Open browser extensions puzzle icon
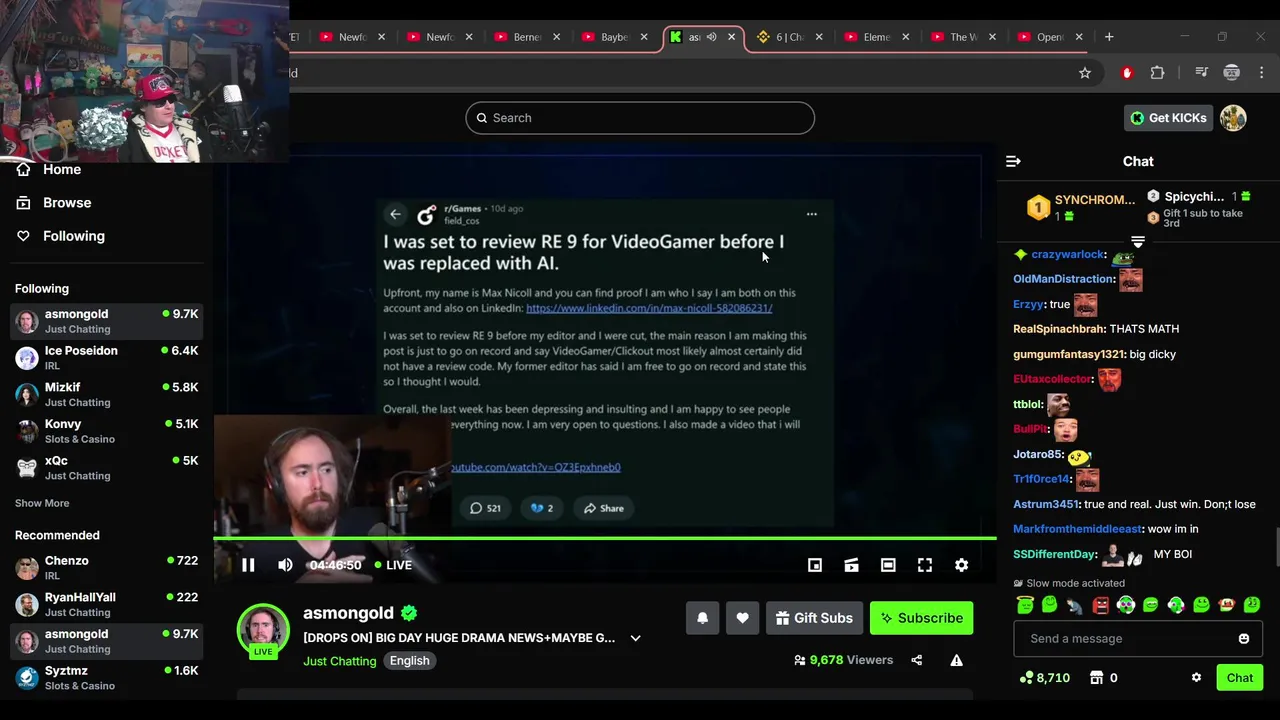 tap(1157, 73)
